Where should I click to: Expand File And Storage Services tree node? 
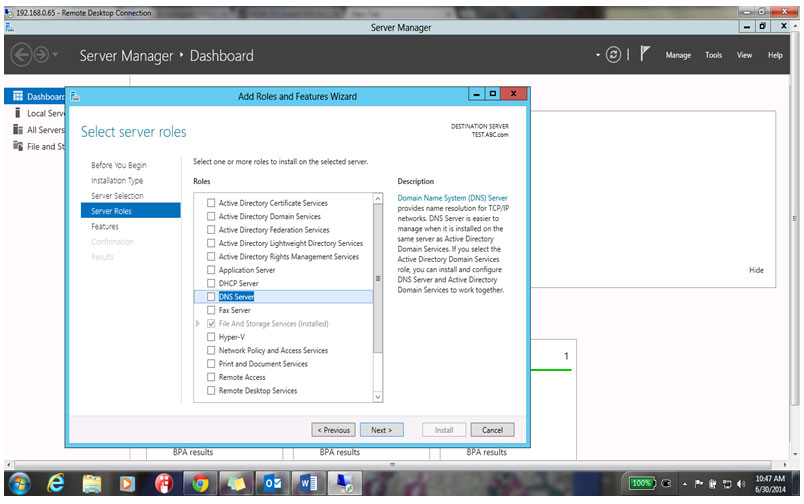click(198, 324)
